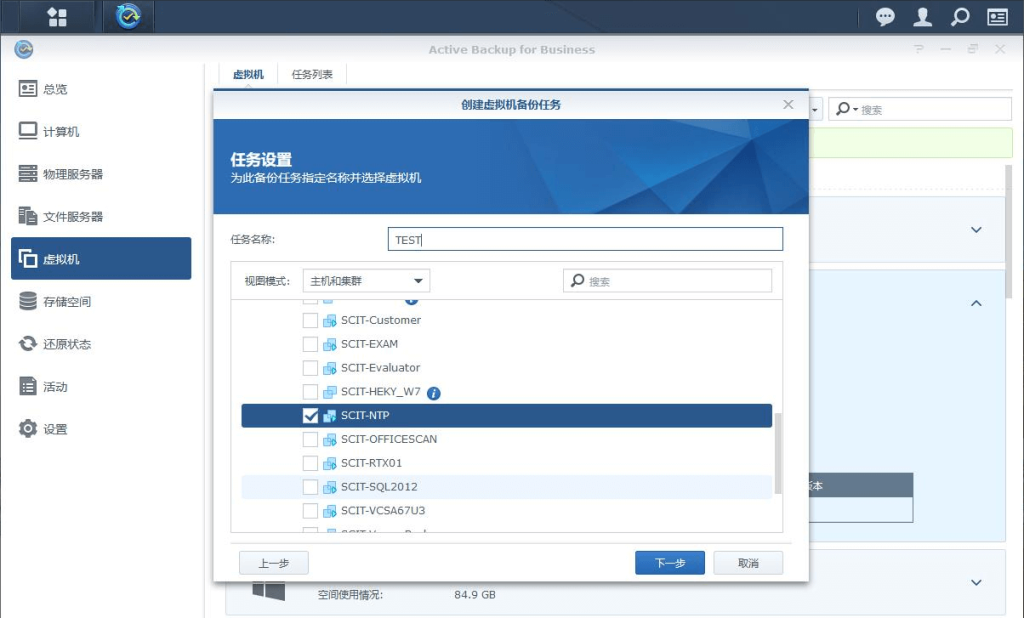This screenshot has height=618, width=1024.
Task: Click Active Backup taskbar icon
Action: coord(128,16)
